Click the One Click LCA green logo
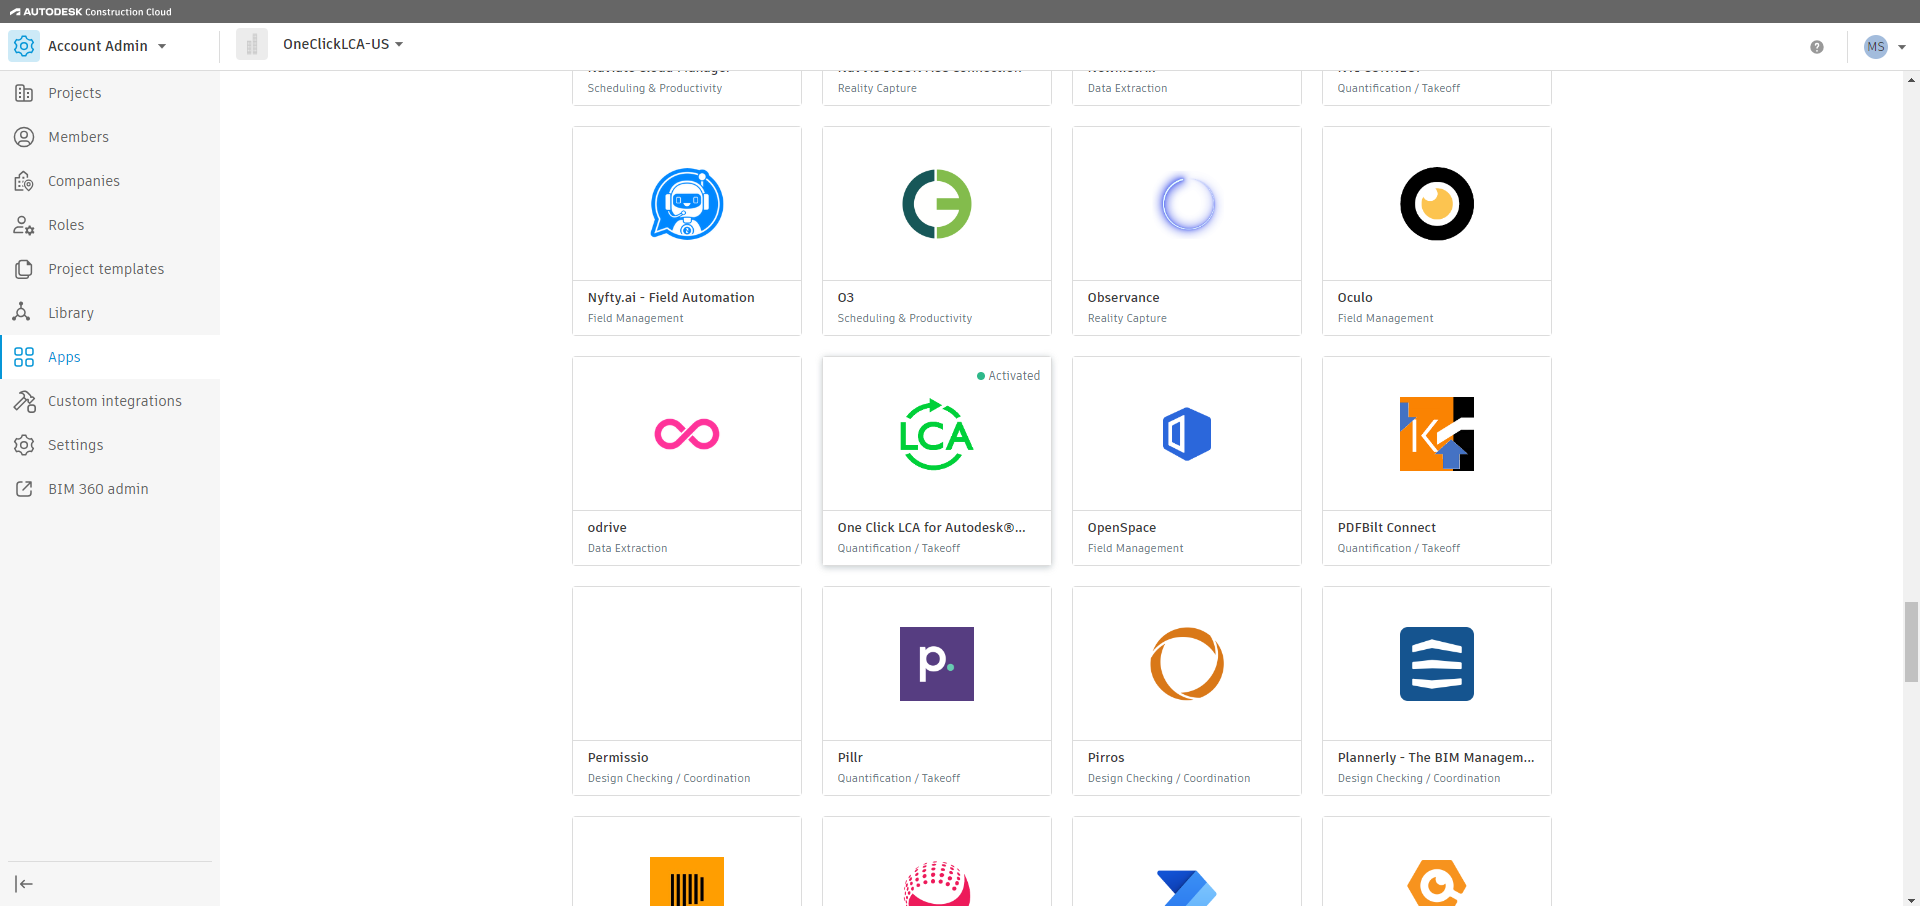Screen dimensions: 1920x906 coord(937,434)
